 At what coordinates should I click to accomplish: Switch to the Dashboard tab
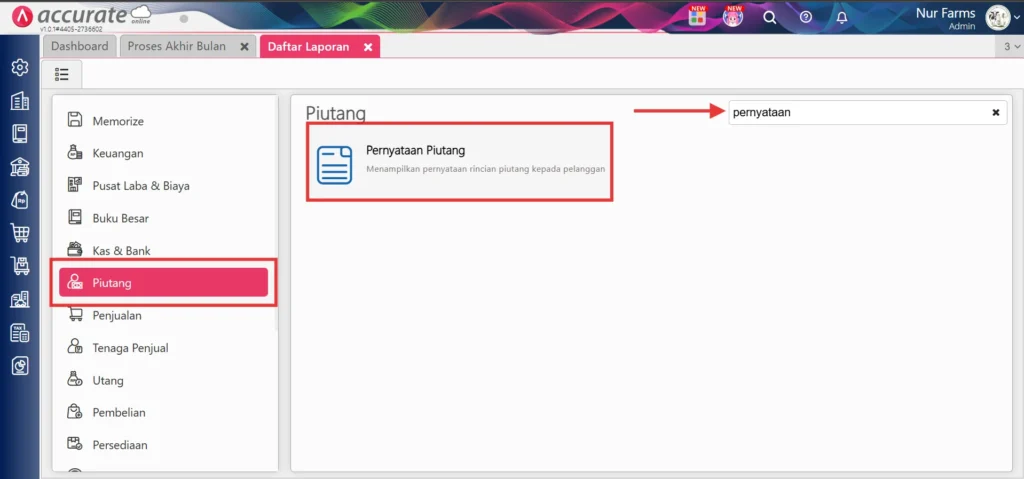80,46
